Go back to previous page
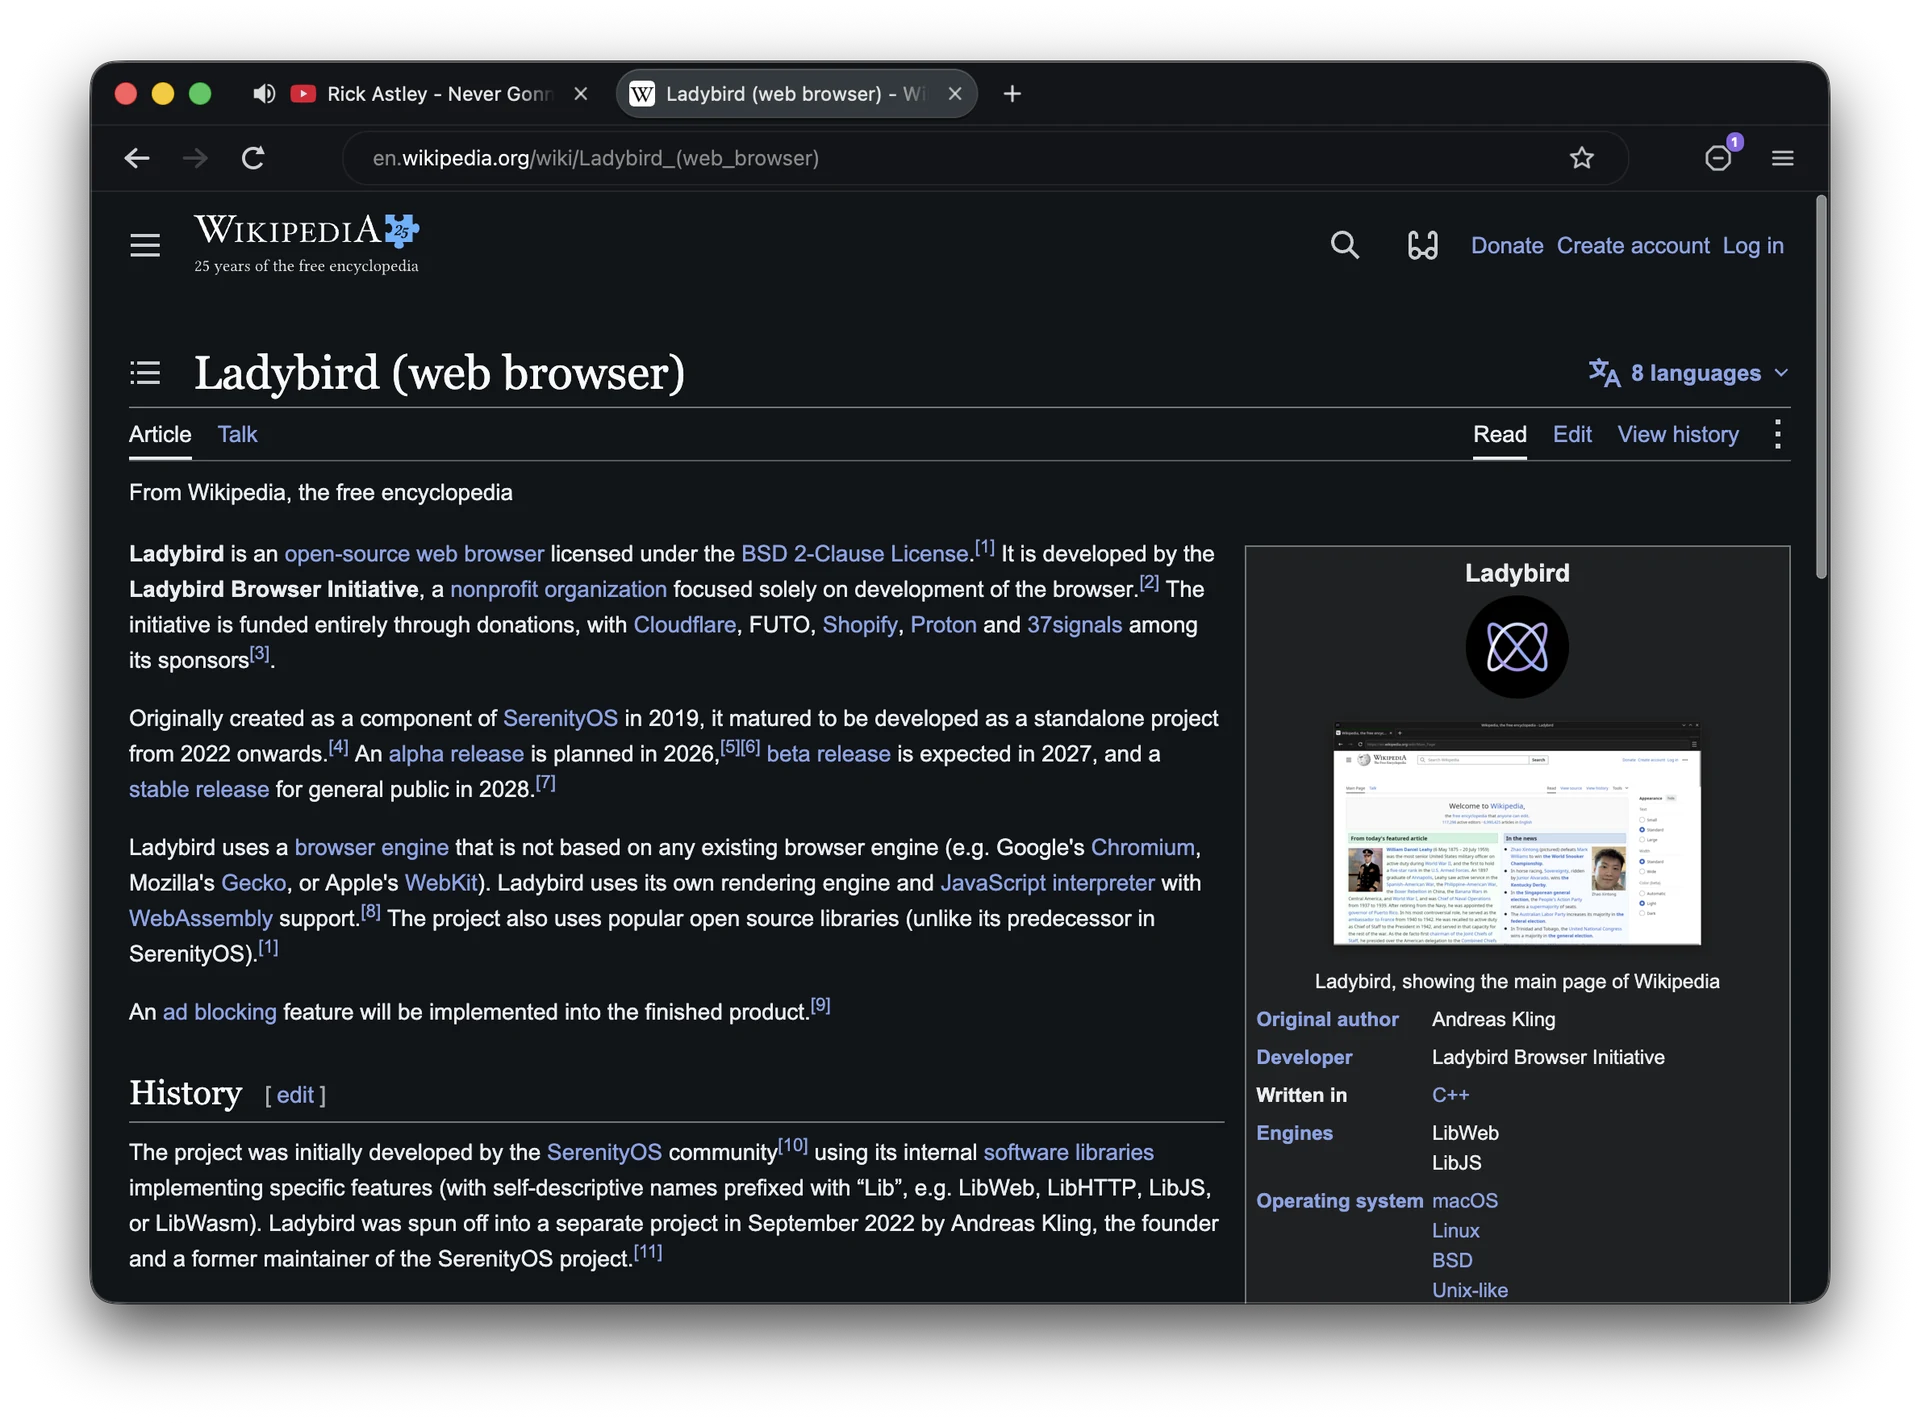Image resolution: width=1920 pixels, height=1423 pixels. [137, 158]
